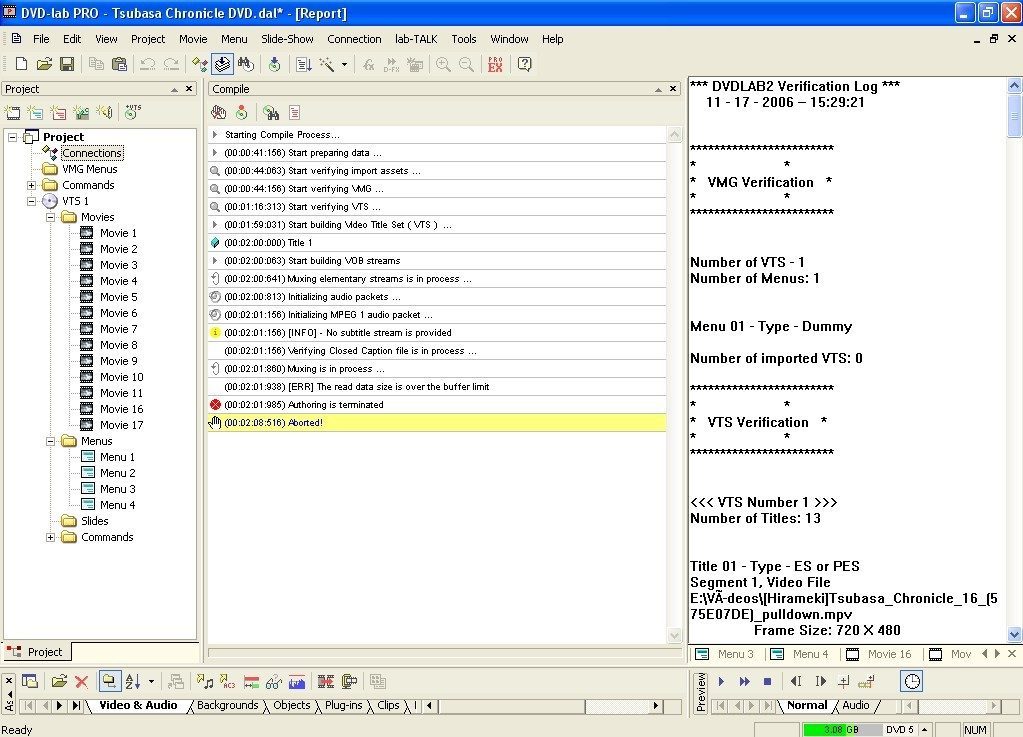Expand the upper Commands folder
Viewport: 1023px width, 737px height.
(31, 185)
